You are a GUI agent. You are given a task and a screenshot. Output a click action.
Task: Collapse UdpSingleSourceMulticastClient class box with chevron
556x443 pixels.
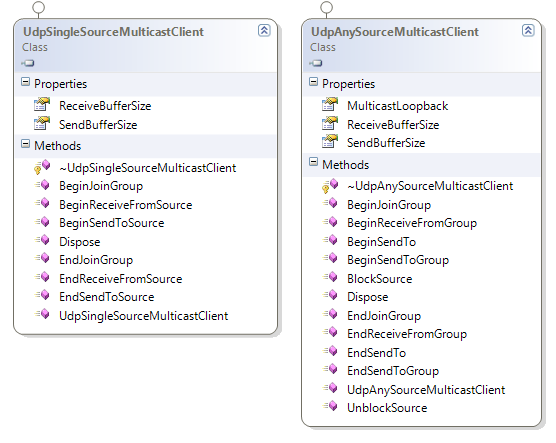pyautogui.click(x=264, y=31)
